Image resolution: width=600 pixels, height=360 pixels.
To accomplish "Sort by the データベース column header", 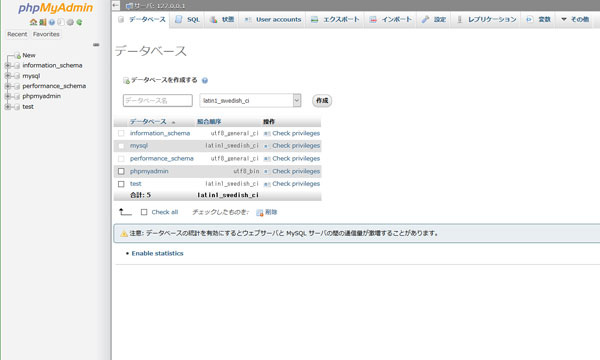I will 148,122.
